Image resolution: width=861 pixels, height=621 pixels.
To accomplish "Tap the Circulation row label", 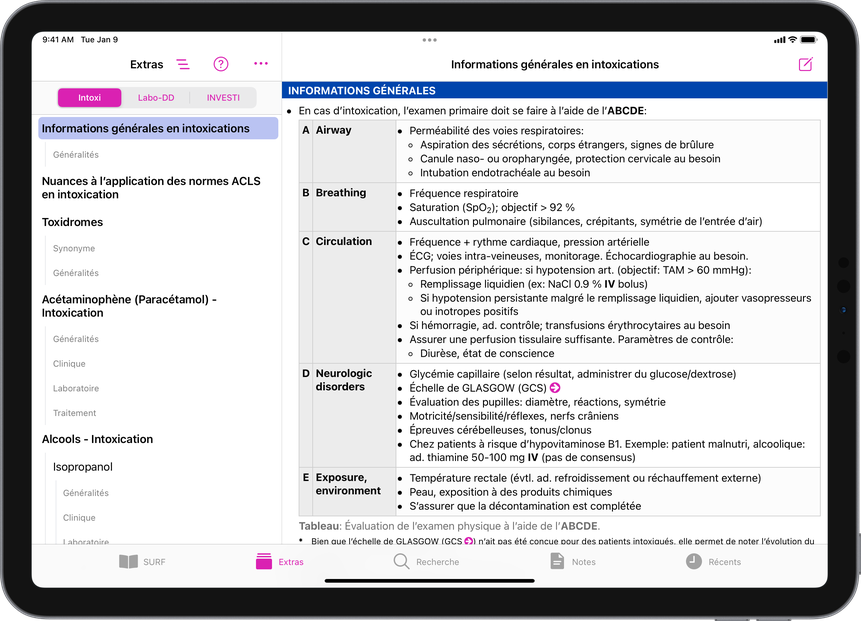I will point(344,242).
